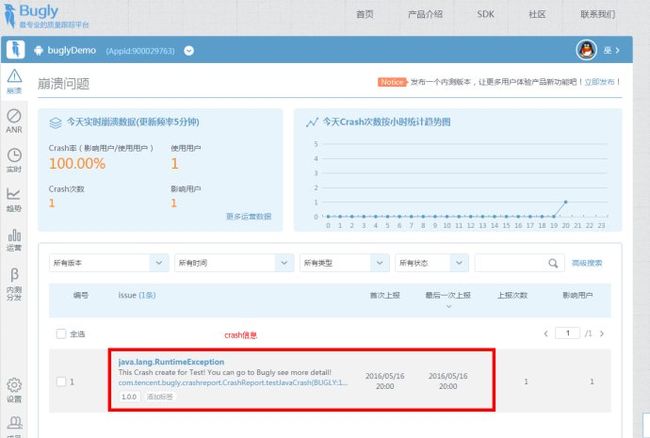Open the 运营 bar chart icon
The width and height of the screenshot is (650, 438).
point(14,240)
